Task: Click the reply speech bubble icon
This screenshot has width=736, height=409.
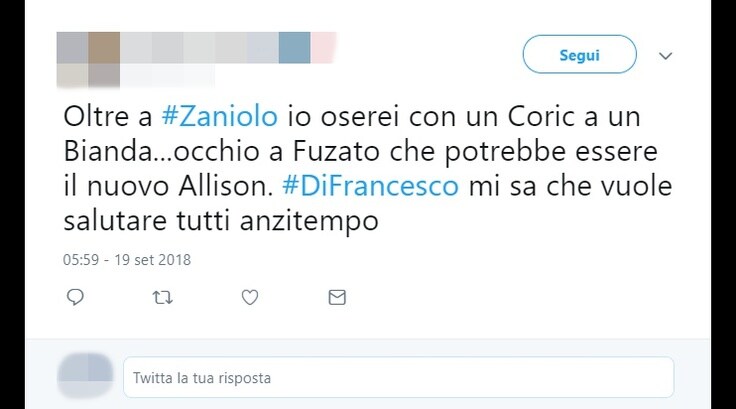Action: [x=75, y=297]
